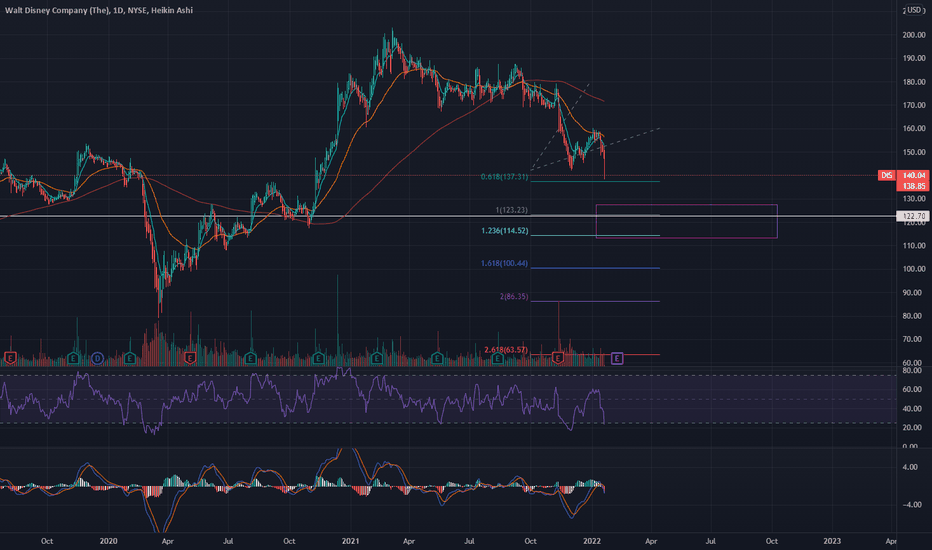This screenshot has height=550, width=932.
Task: Open the August 2021 green earnings marker
Action: 498,358
